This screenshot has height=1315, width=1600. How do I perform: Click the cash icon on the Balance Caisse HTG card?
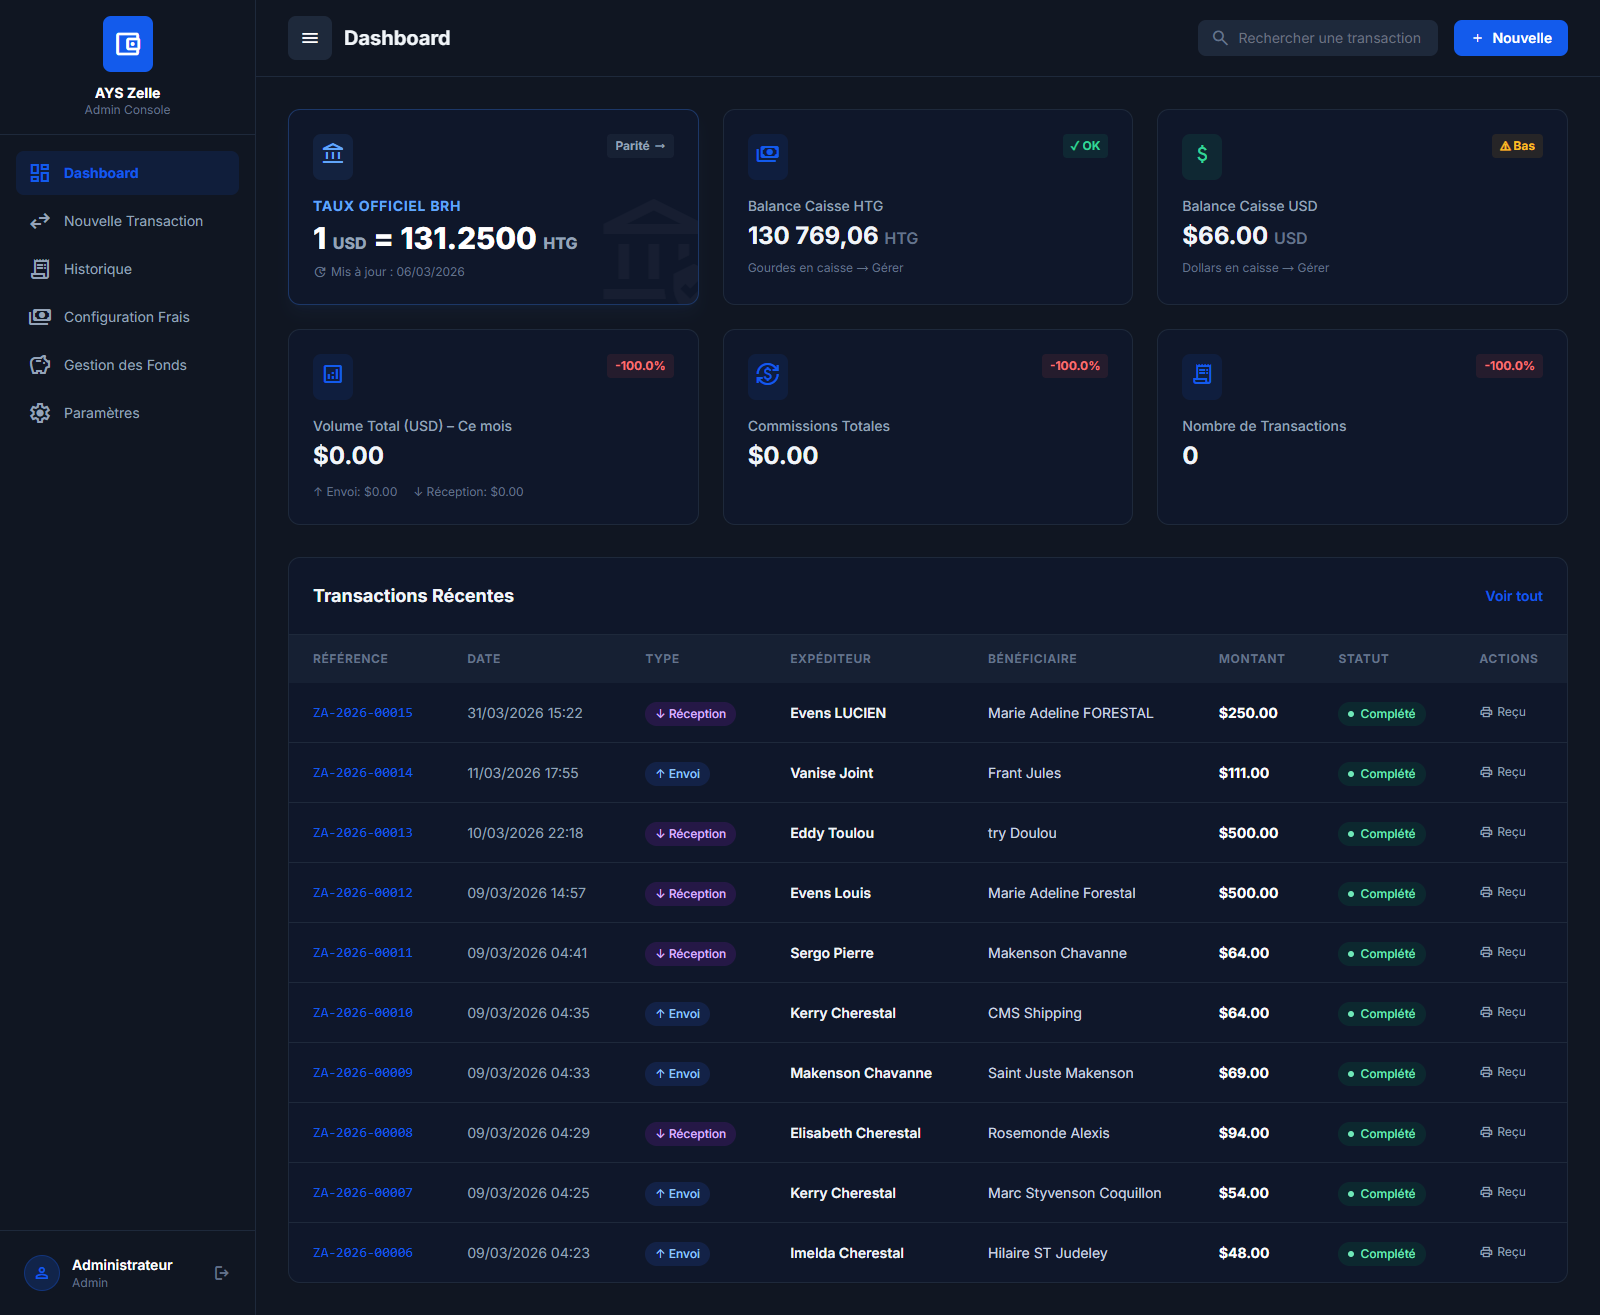tap(767, 157)
